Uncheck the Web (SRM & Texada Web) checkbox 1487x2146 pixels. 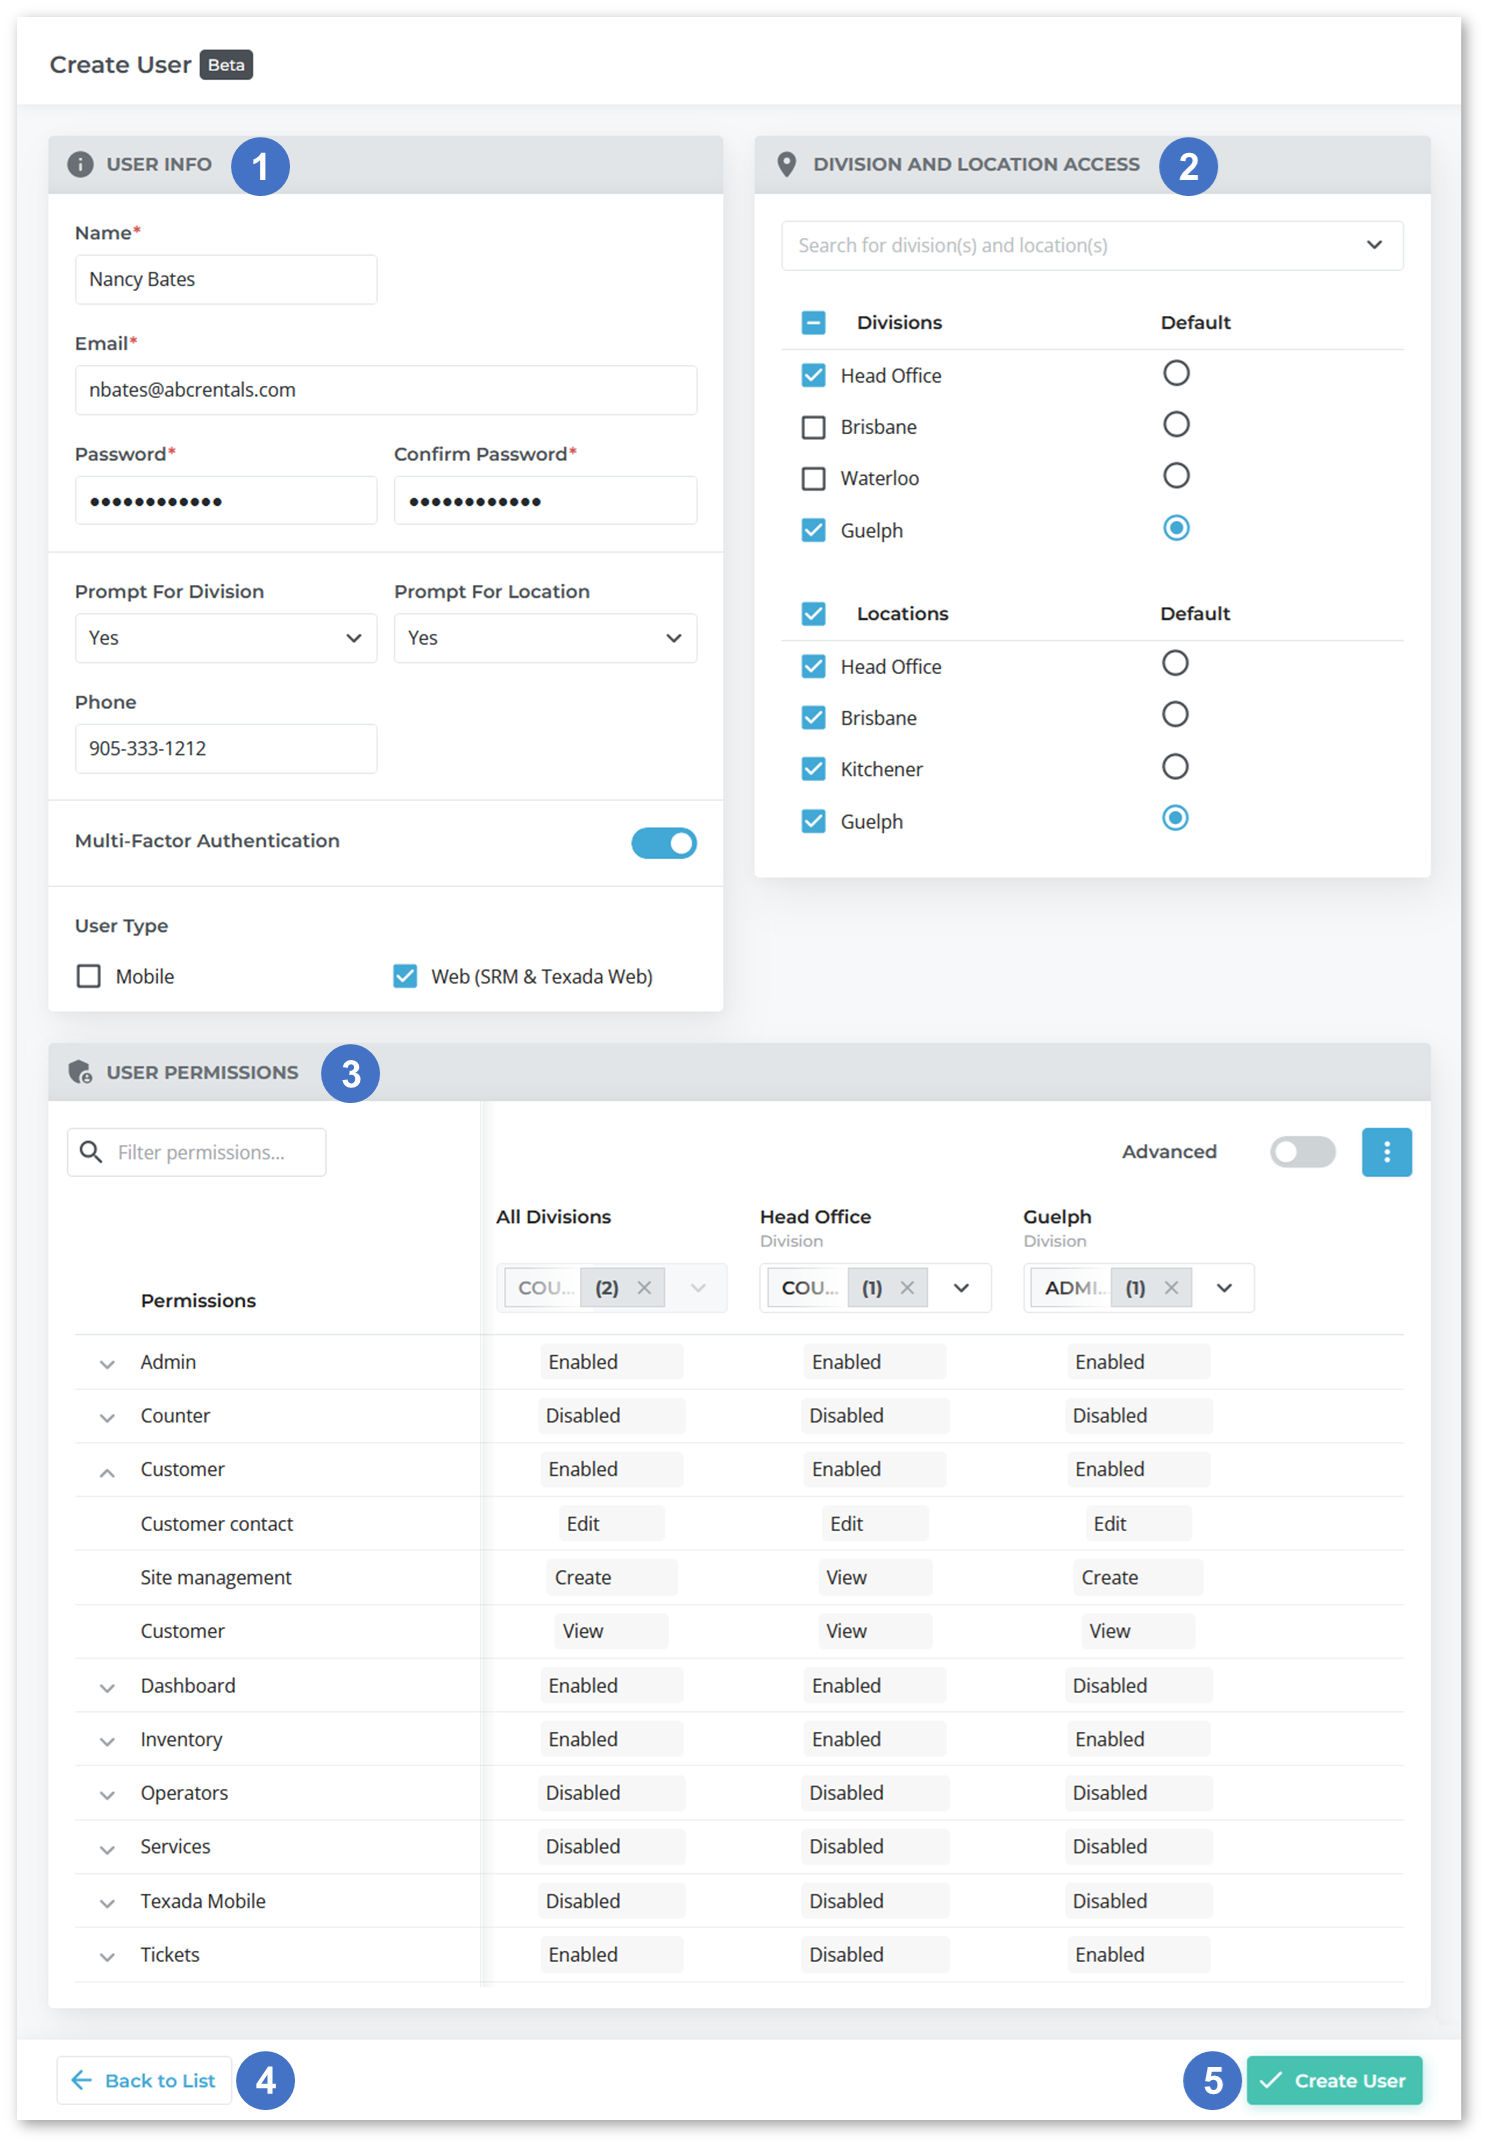(x=405, y=976)
